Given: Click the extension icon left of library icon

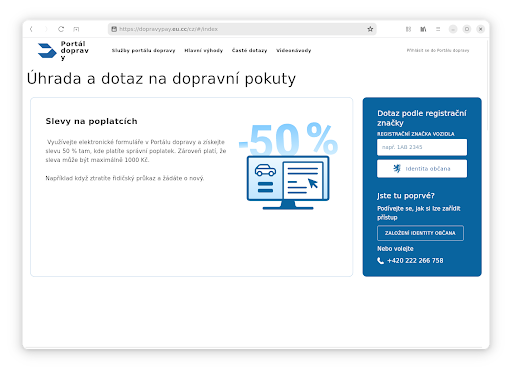Looking at the screenshot, I should point(408,29).
